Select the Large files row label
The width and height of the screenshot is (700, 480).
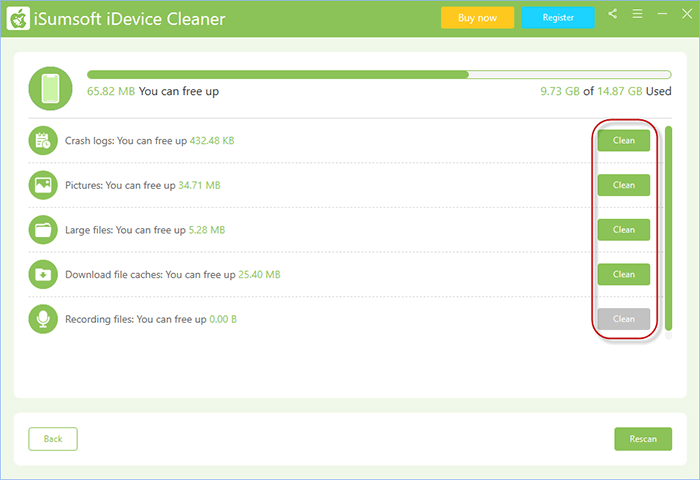pos(145,230)
